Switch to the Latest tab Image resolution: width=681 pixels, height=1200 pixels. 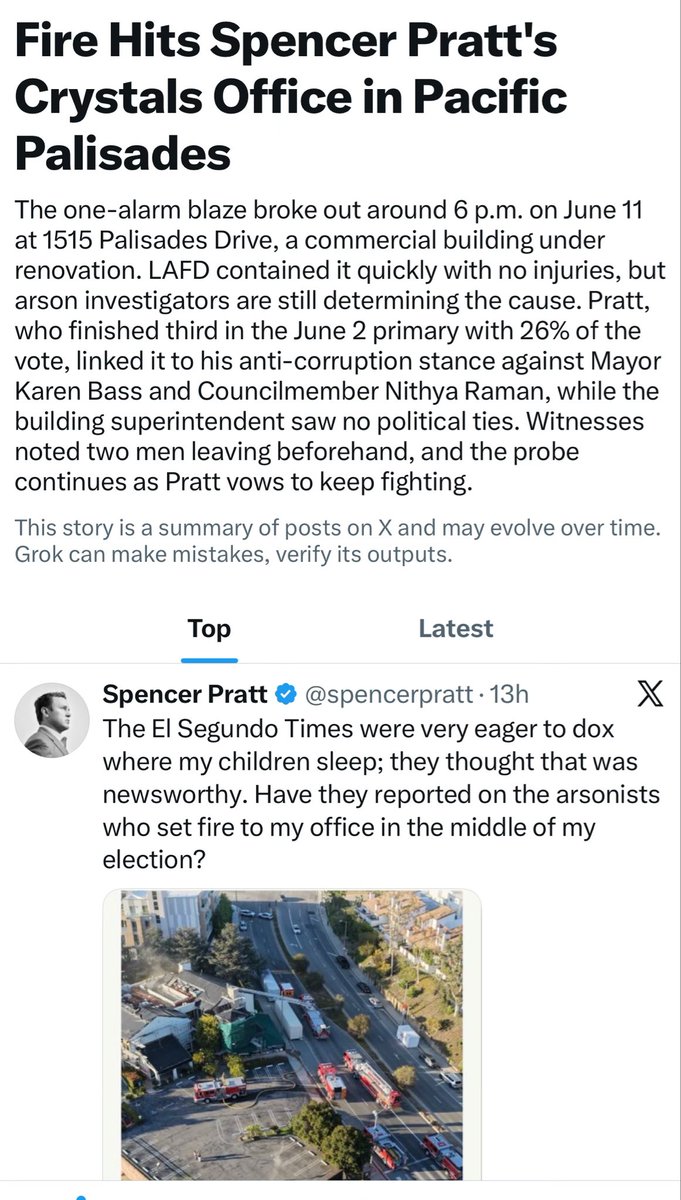click(x=455, y=628)
